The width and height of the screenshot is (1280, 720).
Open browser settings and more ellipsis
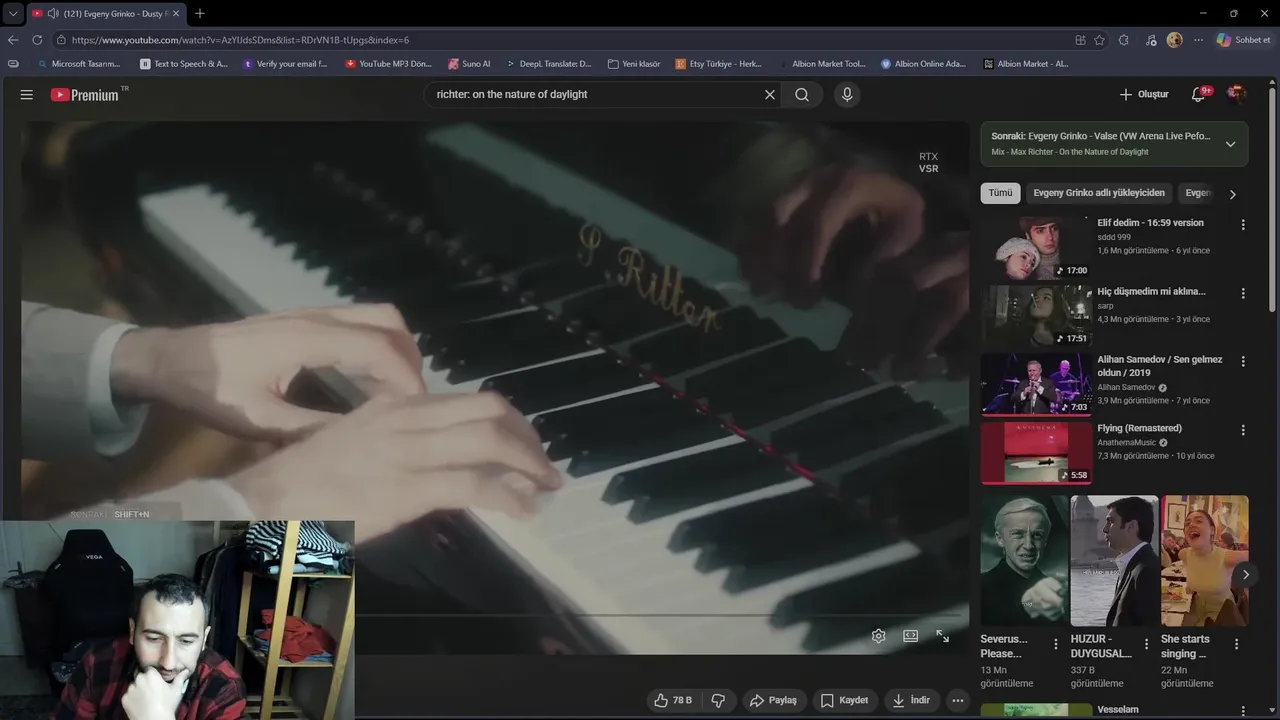coord(1198,40)
